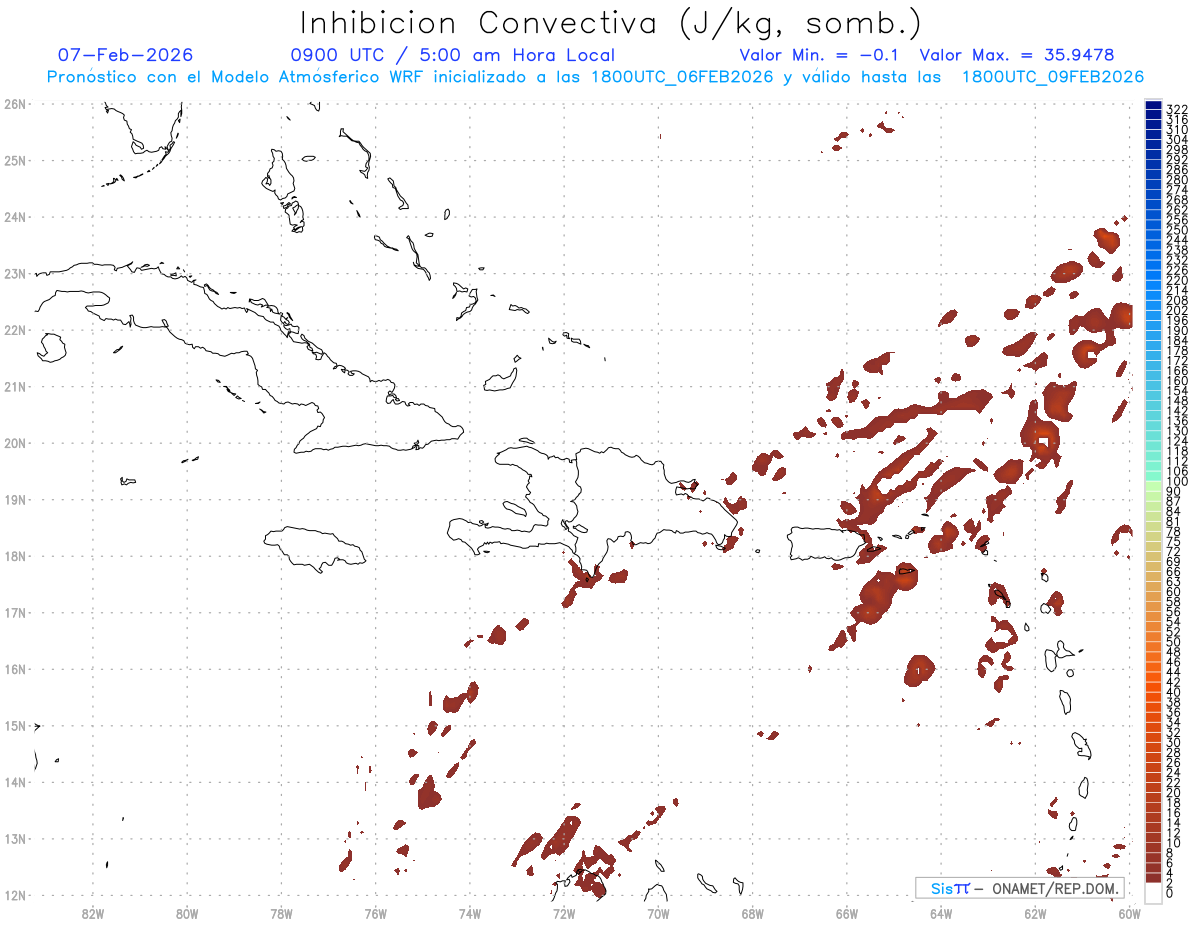Image resolution: width=1200 pixels, height=927 pixels.
Task: Select the 20N latitude label
Action: 16,443
